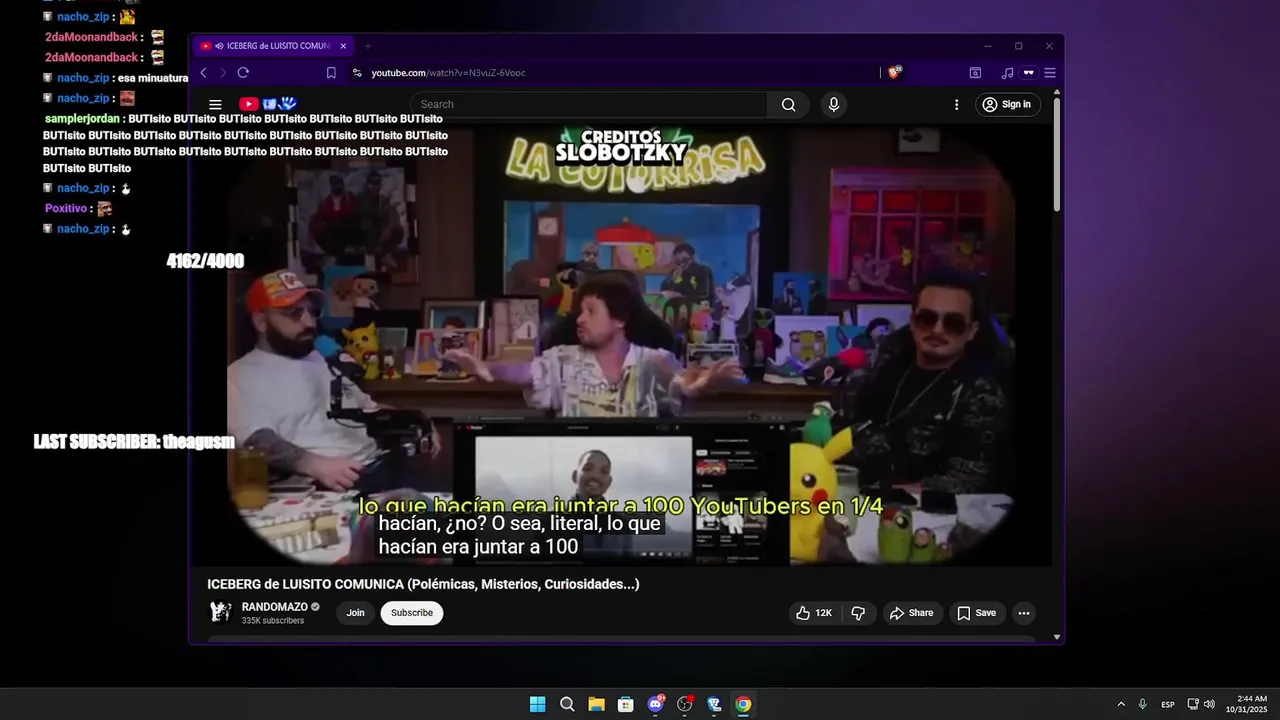Open the browser hamburger menu
1280x720 pixels.
pos(1050,73)
